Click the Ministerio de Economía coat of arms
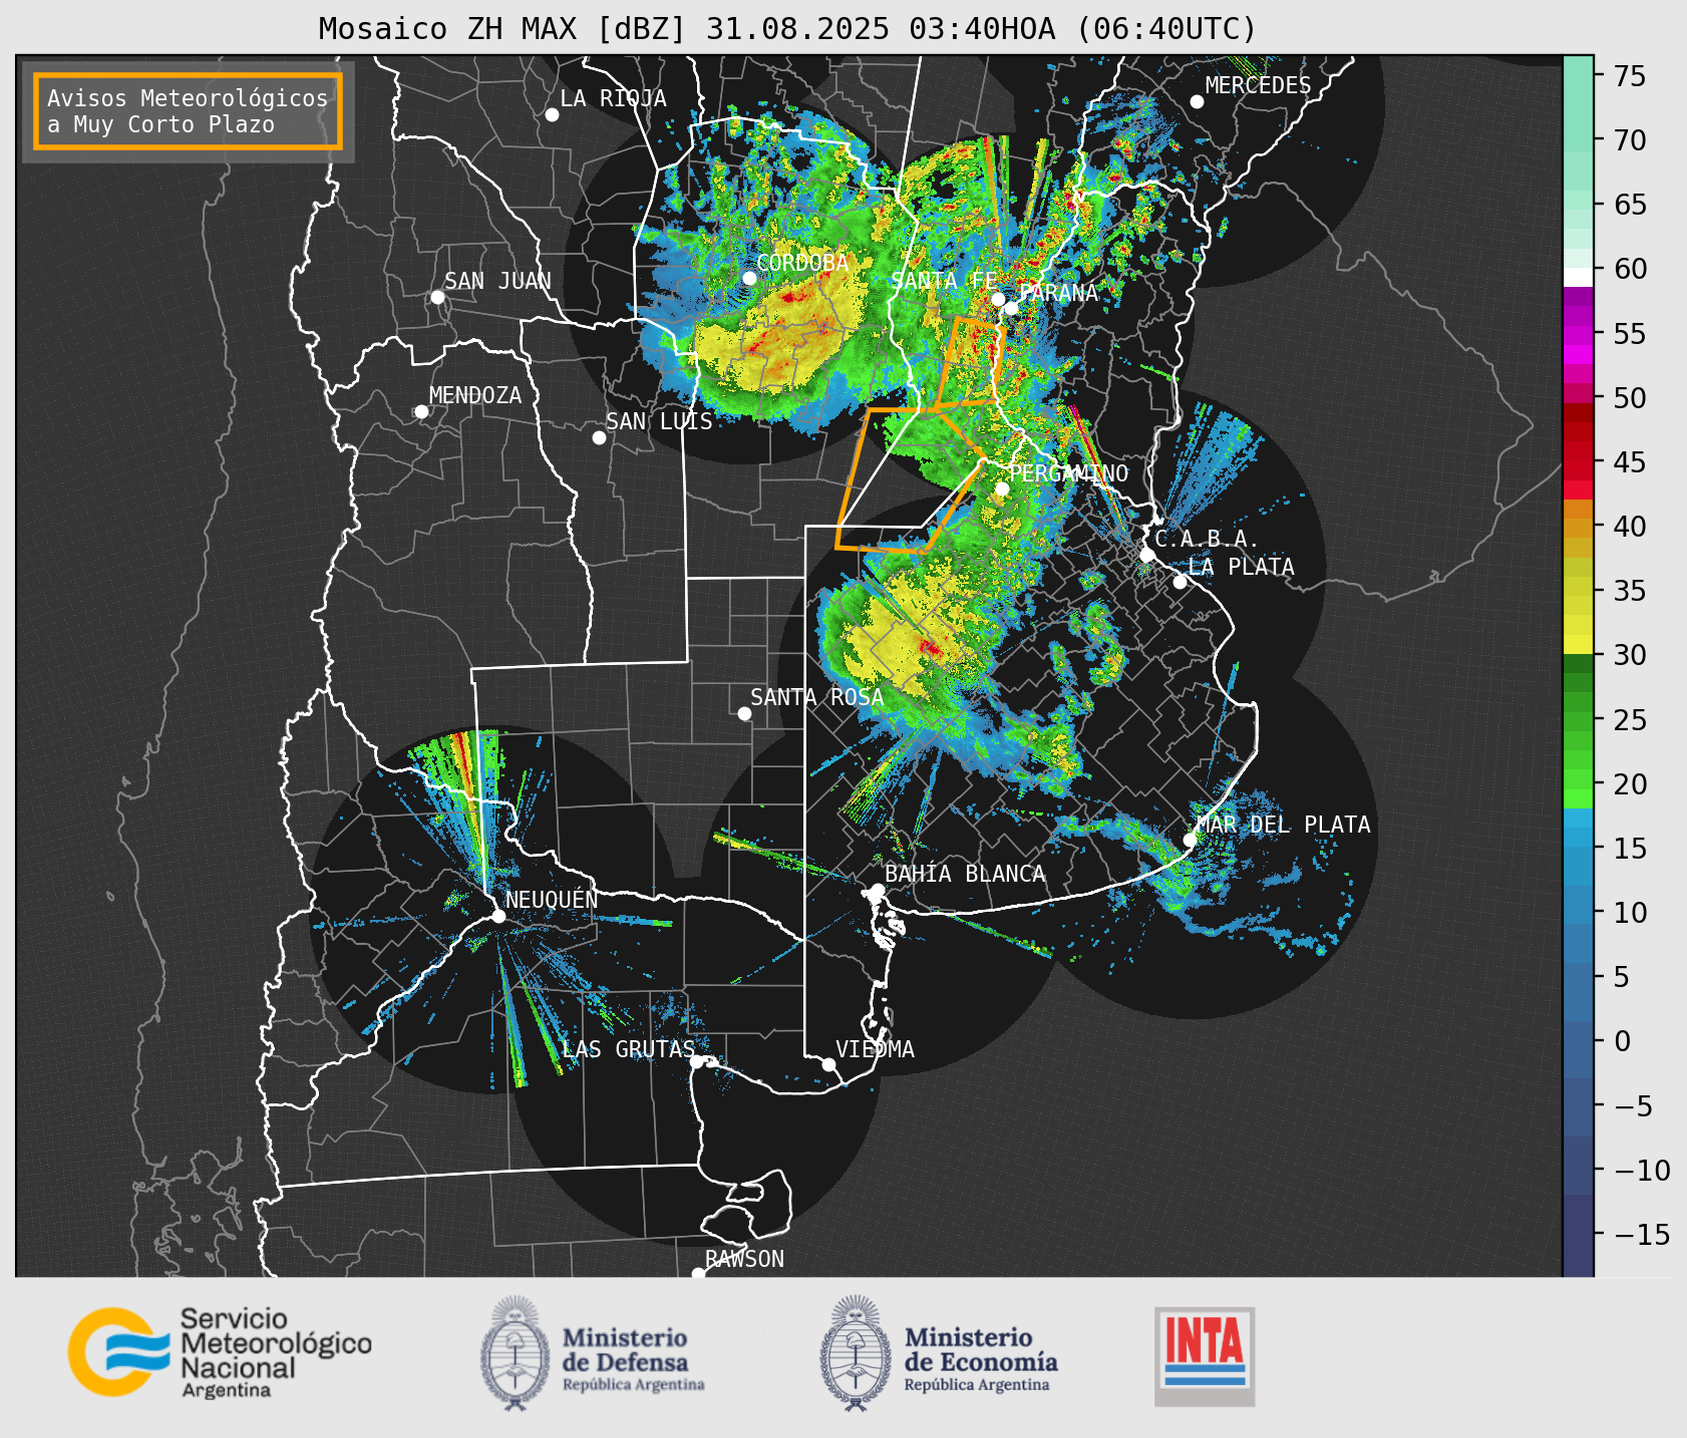The width and height of the screenshot is (1687, 1438). 856,1353
